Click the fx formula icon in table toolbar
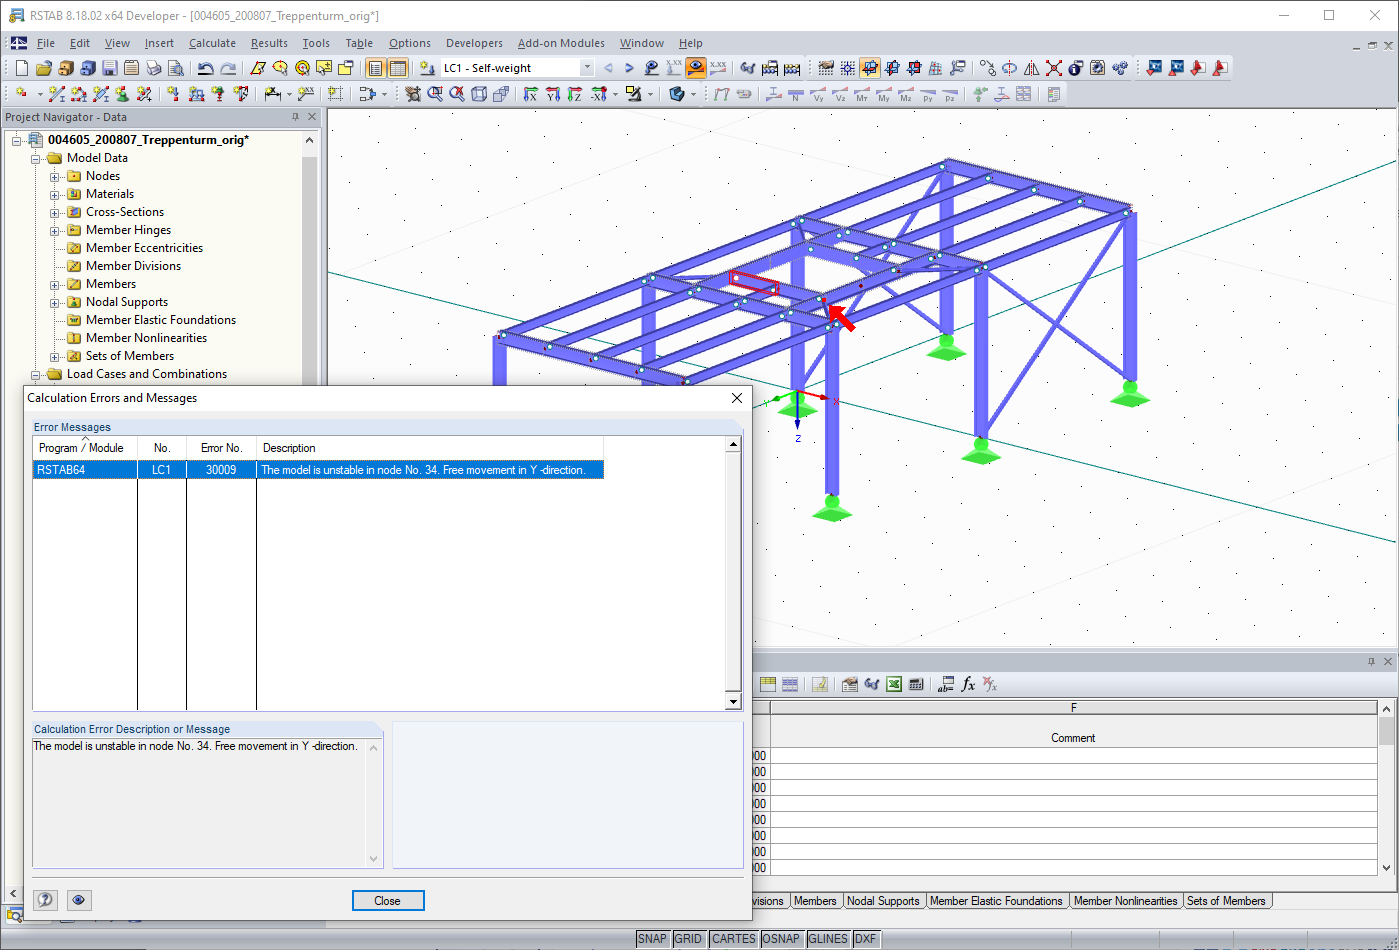The width and height of the screenshot is (1399, 950). point(967,684)
